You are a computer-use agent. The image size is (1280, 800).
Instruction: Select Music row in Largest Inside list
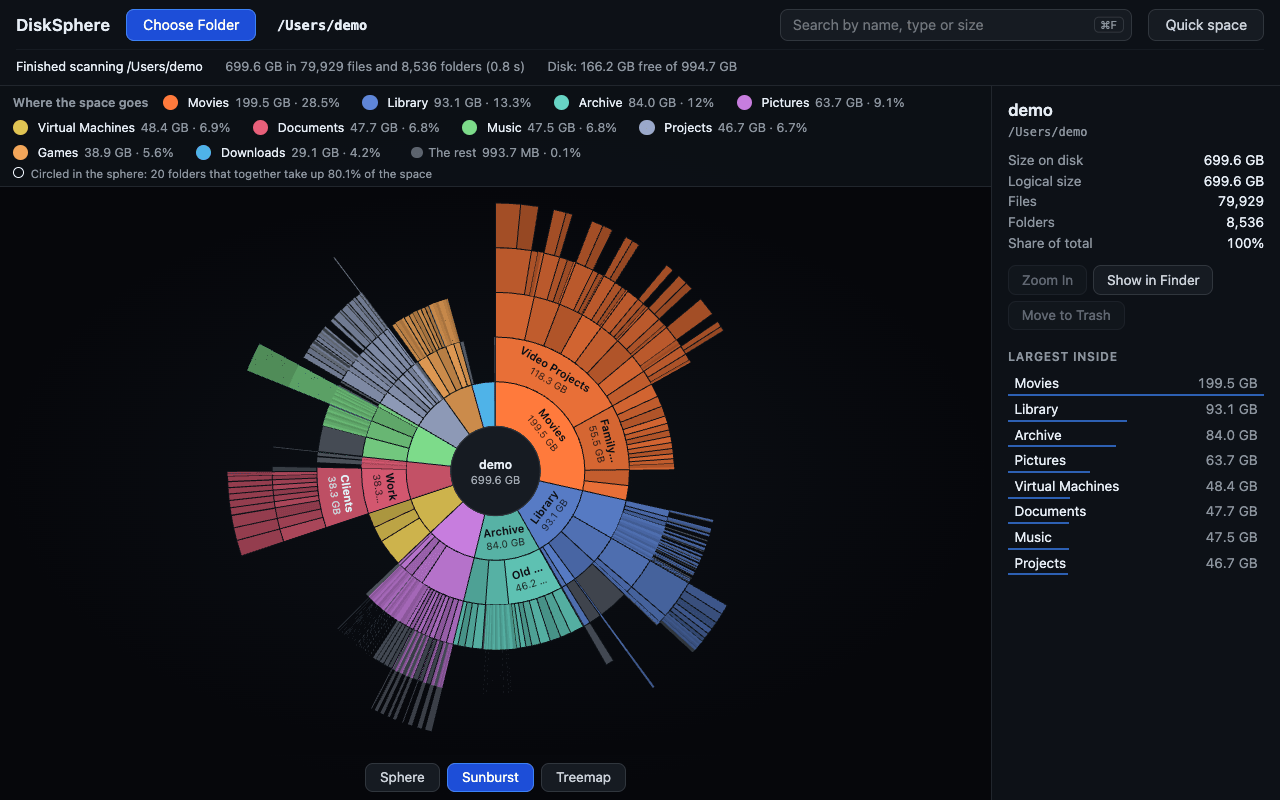click(x=1136, y=537)
